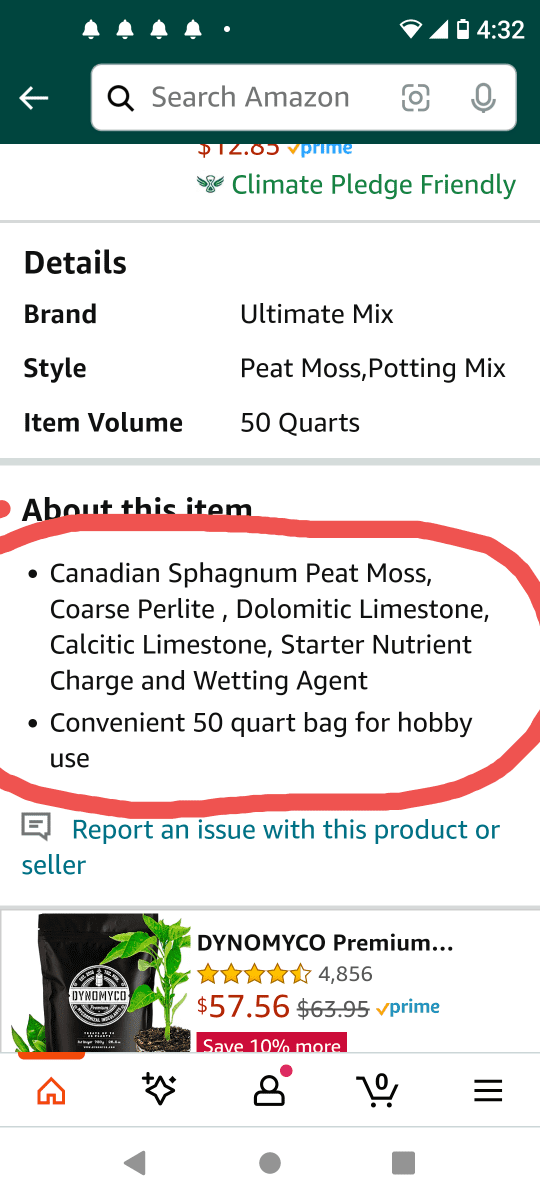Screen dimensions: 540x1200
Task: Open the hamburger menu icon
Action: (x=488, y=1092)
